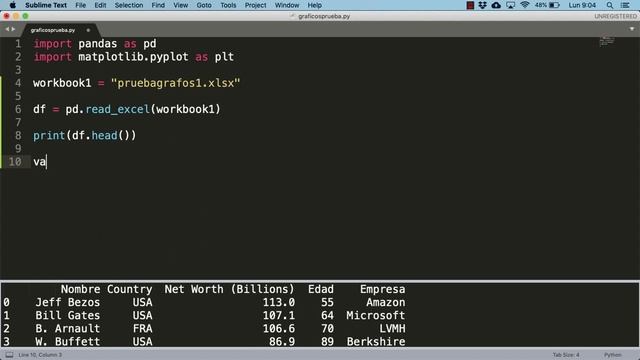Open the Selection menu
The width and height of the screenshot is (640, 360).
(129, 5)
